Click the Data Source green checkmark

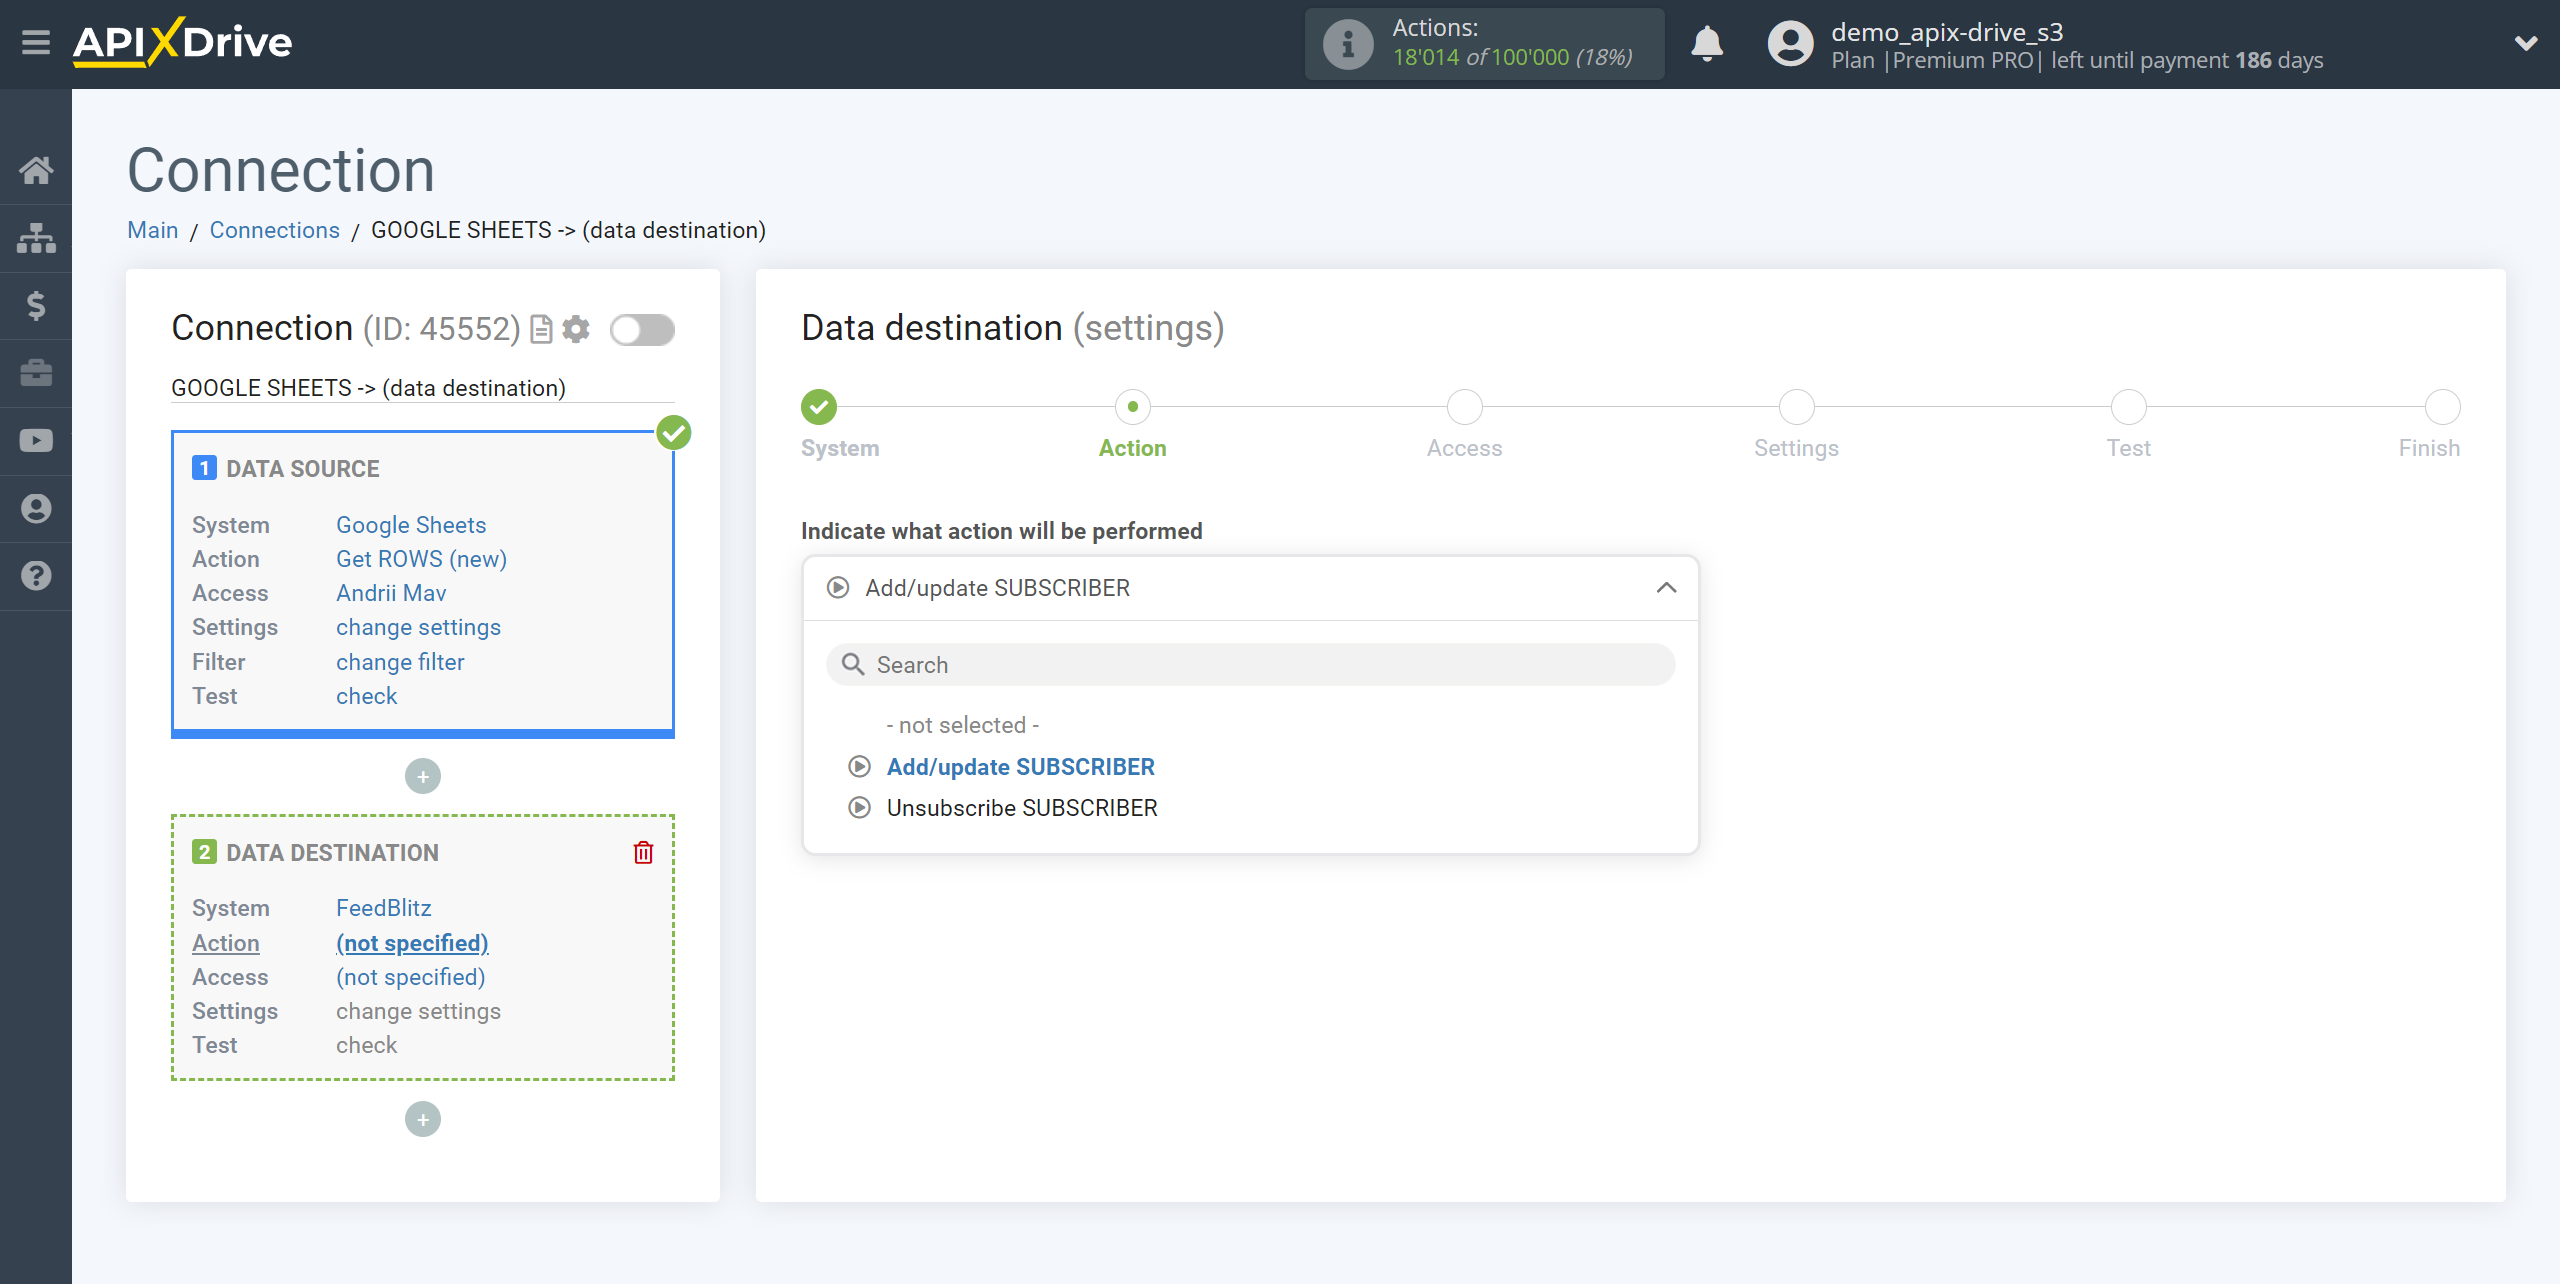pos(674,433)
